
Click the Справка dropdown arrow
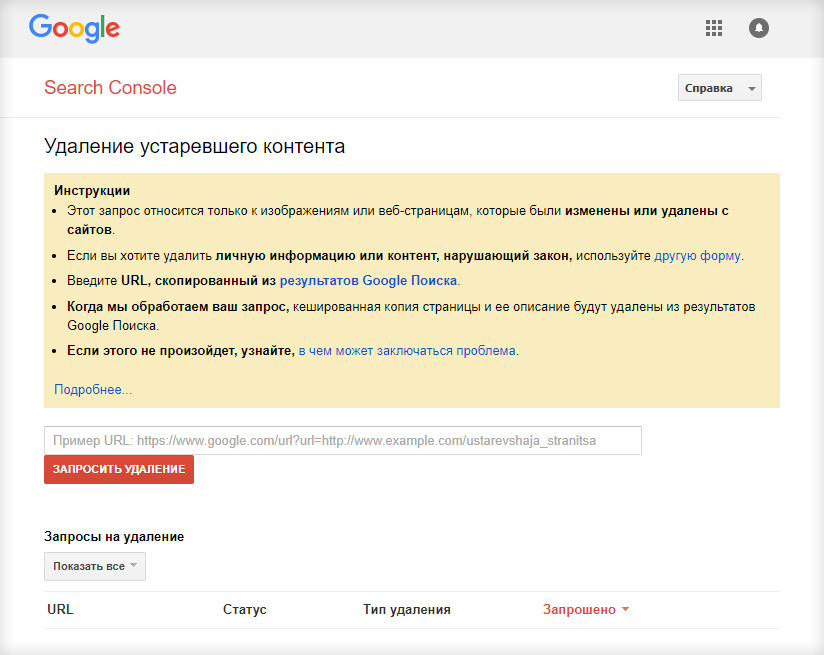point(752,89)
